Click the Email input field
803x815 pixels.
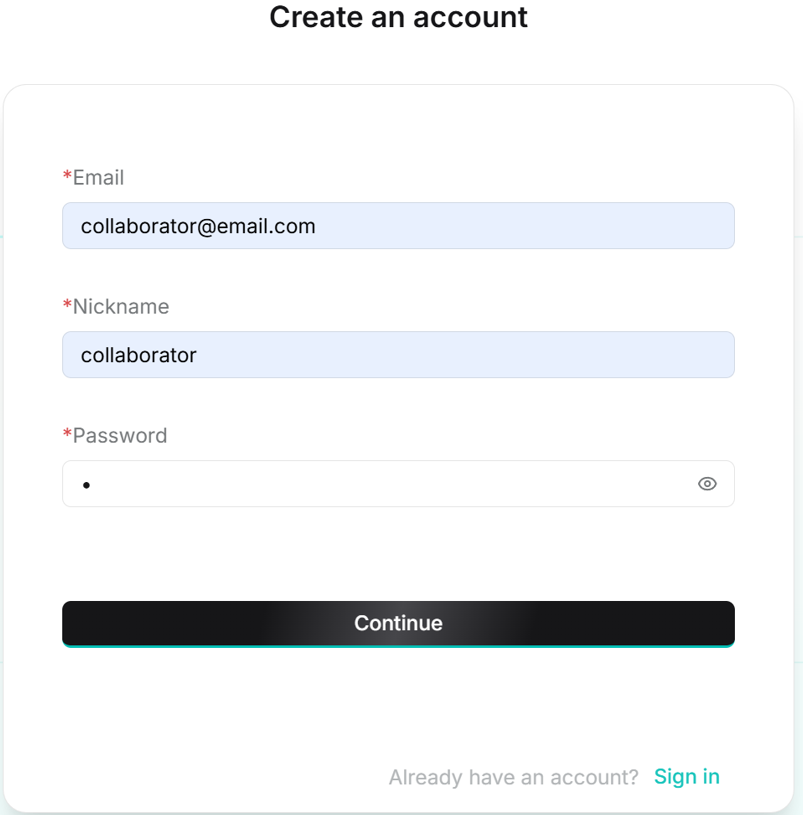[398, 226]
